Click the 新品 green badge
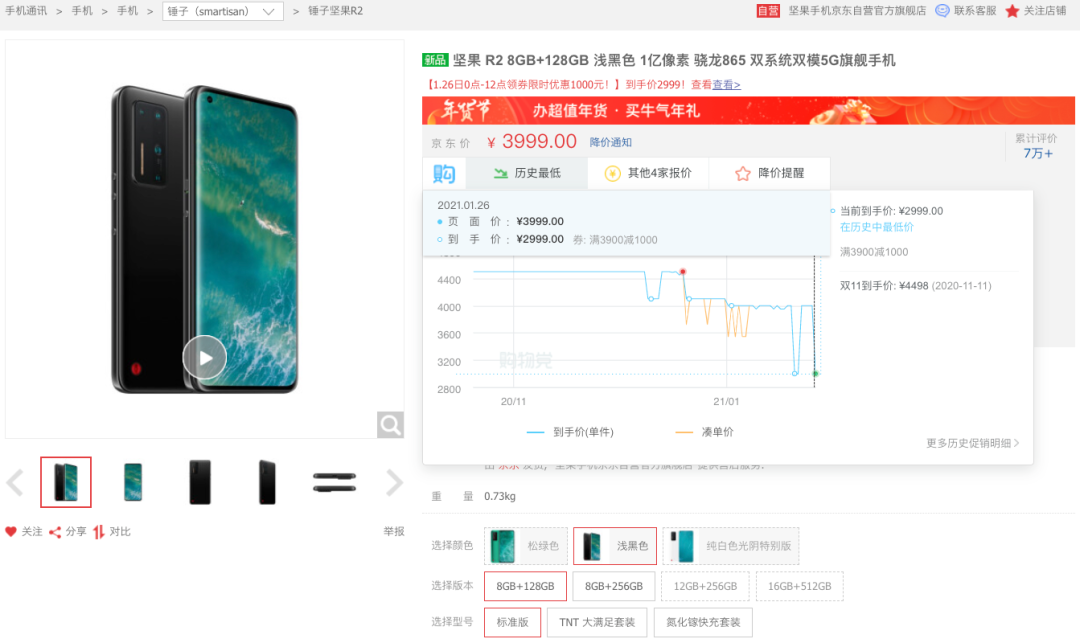1080x643 pixels. 435,61
